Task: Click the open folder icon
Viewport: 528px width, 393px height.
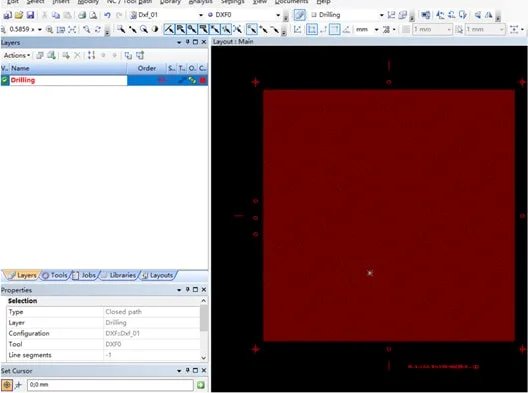Action: 19,15
